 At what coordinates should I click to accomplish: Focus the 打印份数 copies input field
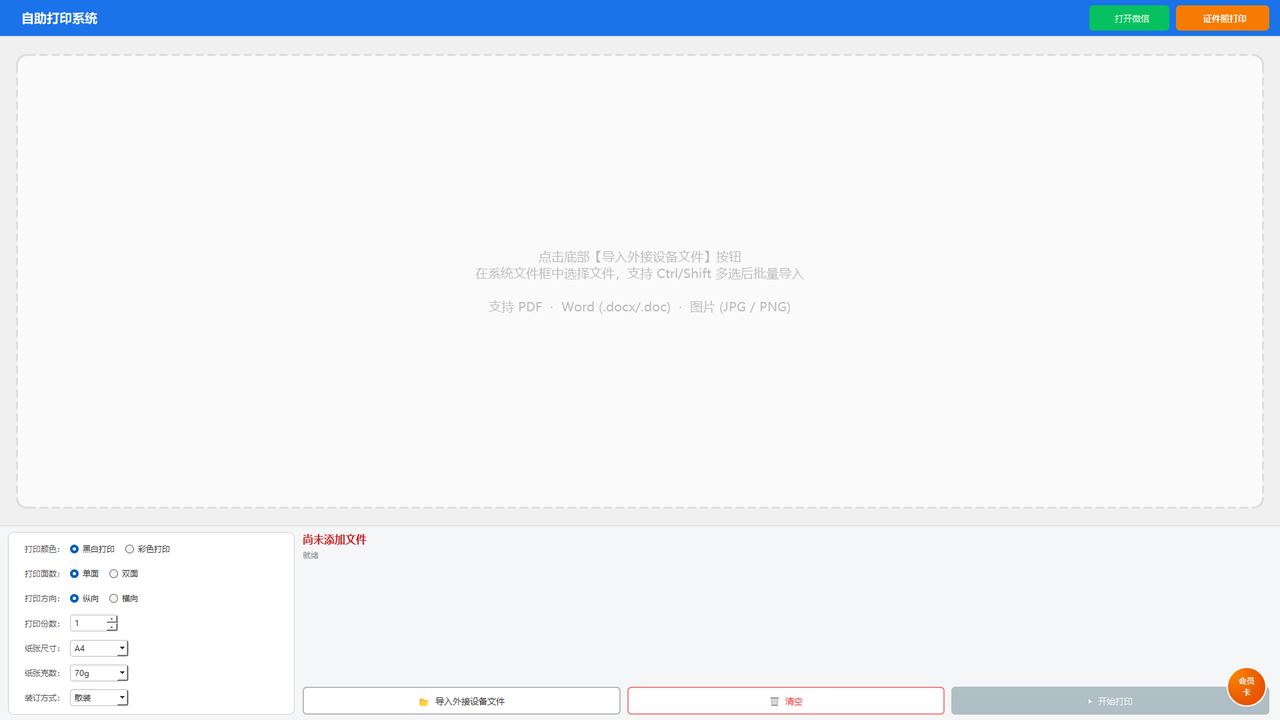pos(88,623)
